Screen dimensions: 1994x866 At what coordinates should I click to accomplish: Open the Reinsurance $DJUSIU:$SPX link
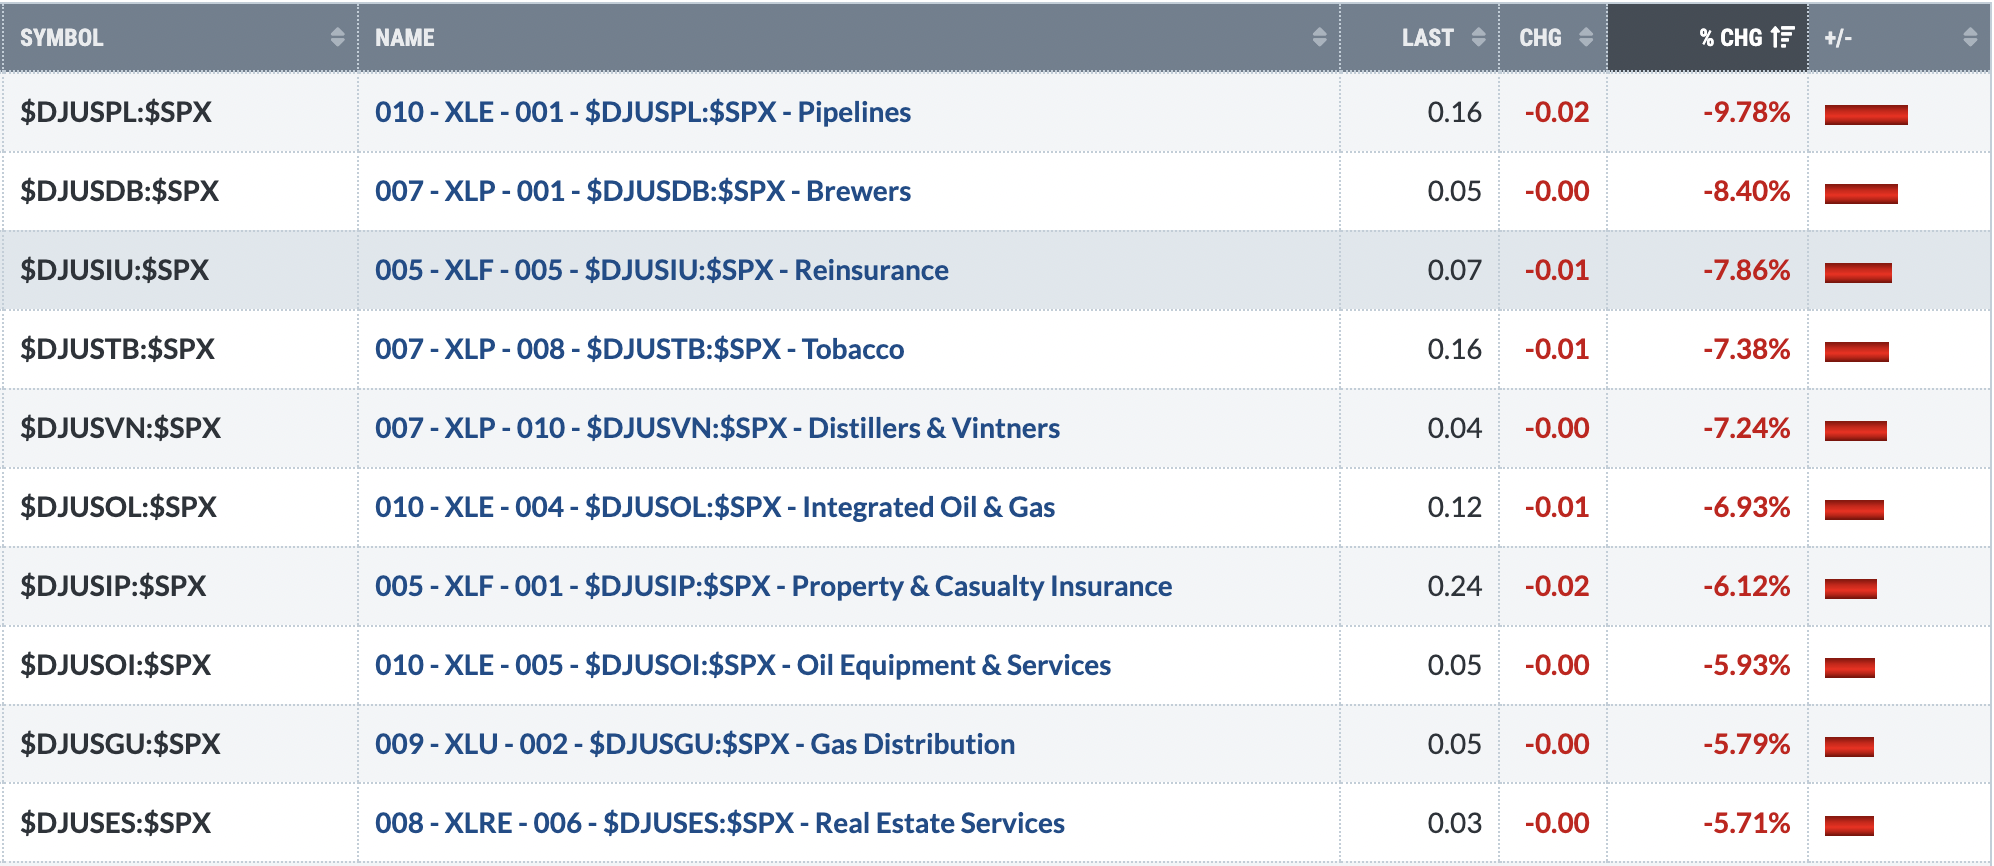click(x=662, y=270)
